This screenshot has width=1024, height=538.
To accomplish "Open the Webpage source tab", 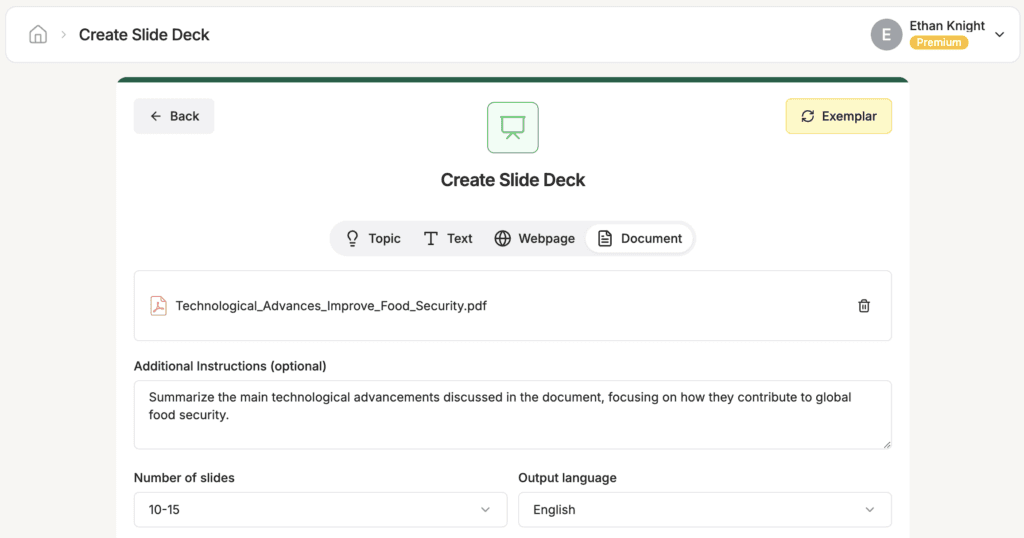I will pos(534,238).
